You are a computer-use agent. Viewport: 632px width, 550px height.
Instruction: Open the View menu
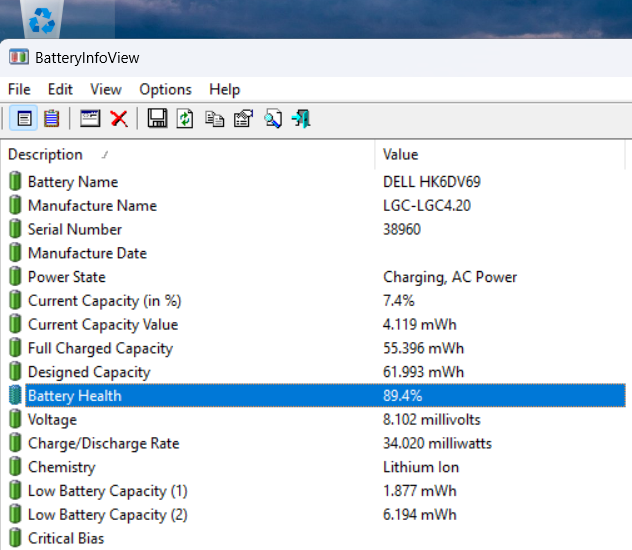click(x=106, y=89)
